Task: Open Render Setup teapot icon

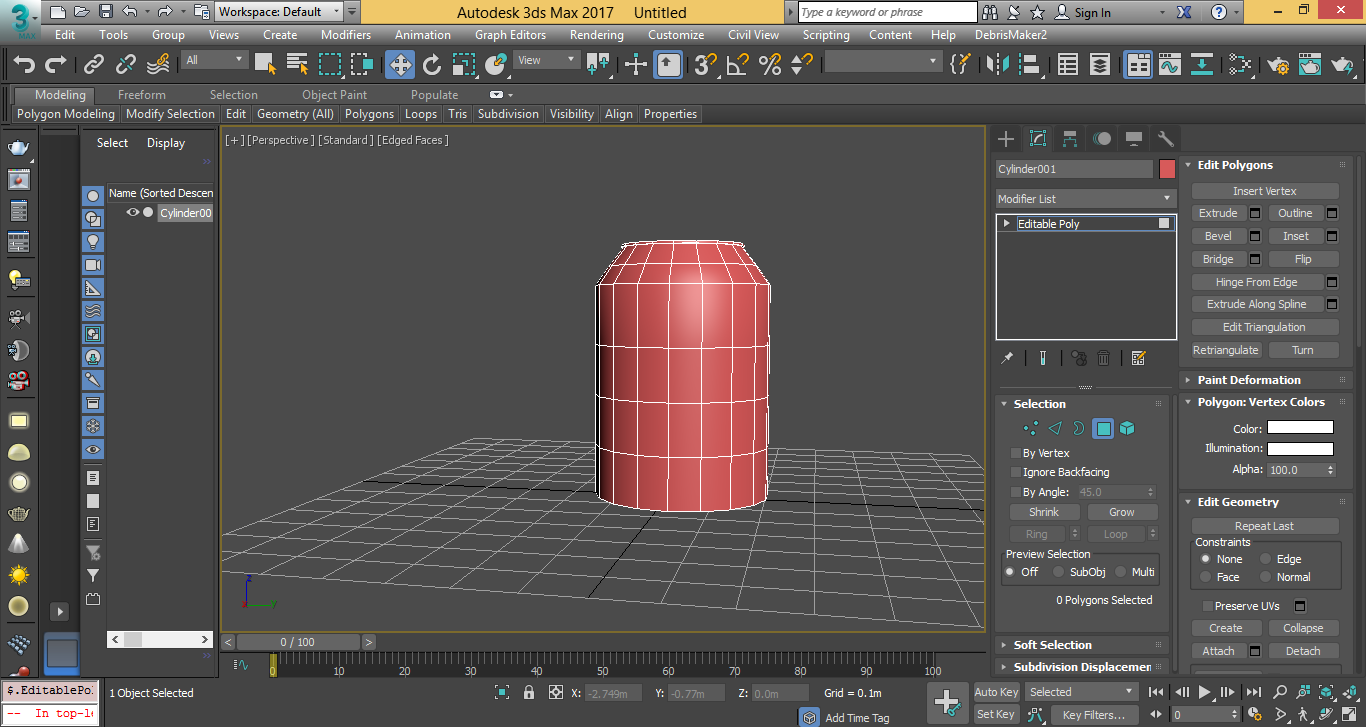Action: point(1278,65)
